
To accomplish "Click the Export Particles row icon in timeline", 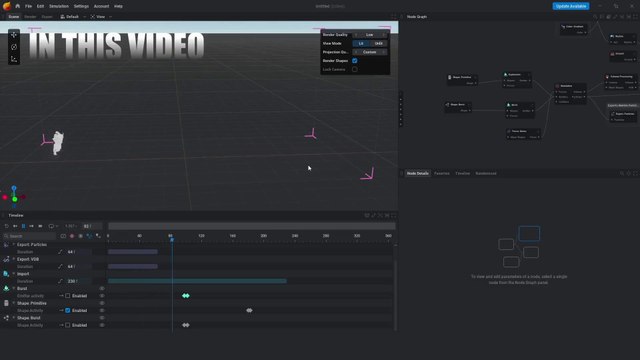I will point(6,244).
